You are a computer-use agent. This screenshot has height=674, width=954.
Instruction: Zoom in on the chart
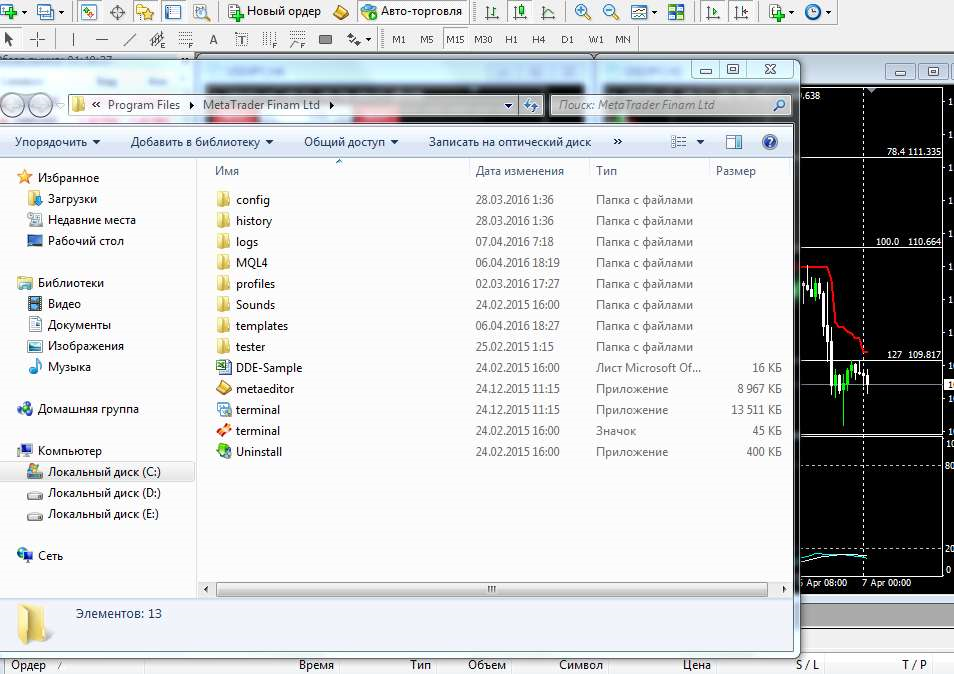coord(582,11)
